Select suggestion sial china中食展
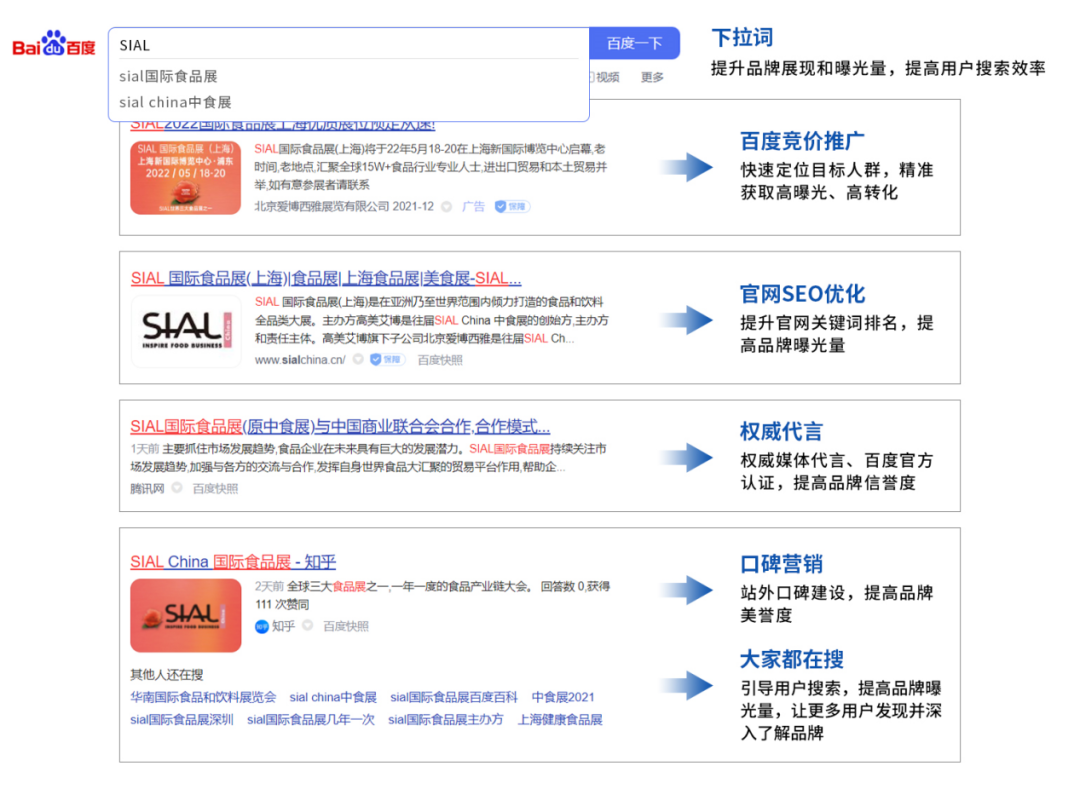The image size is (1080, 789). [175, 102]
